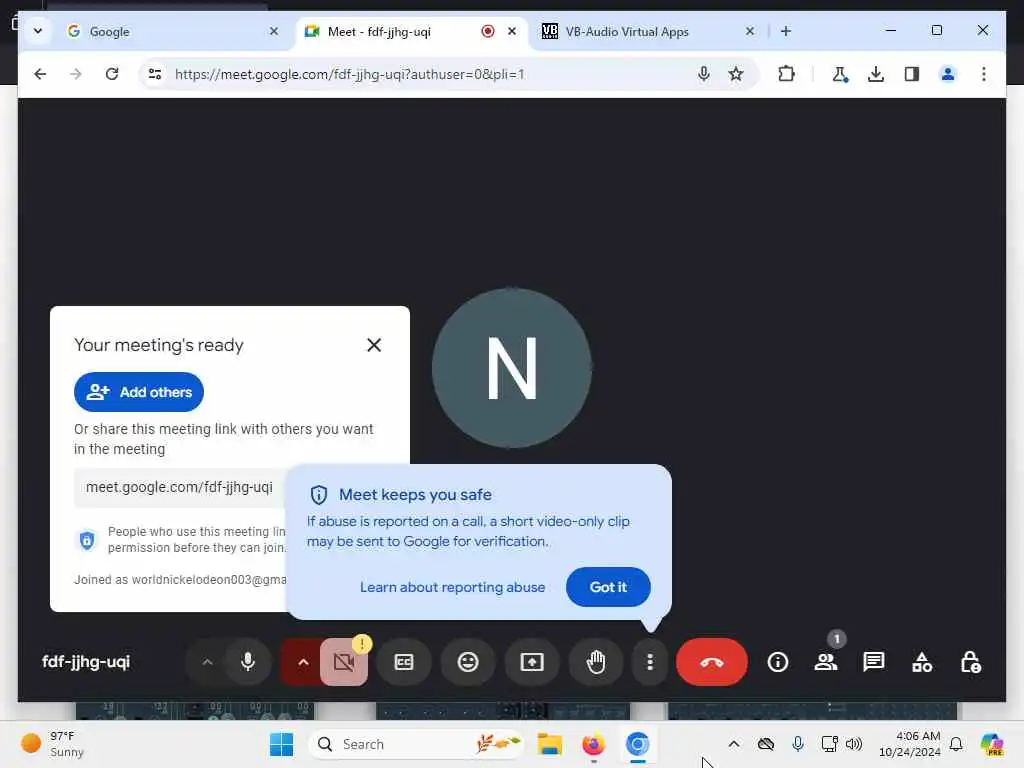This screenshot has height=768, width=1024.
Task: Click the N participant avatar
Action: [x=511, y=368]
